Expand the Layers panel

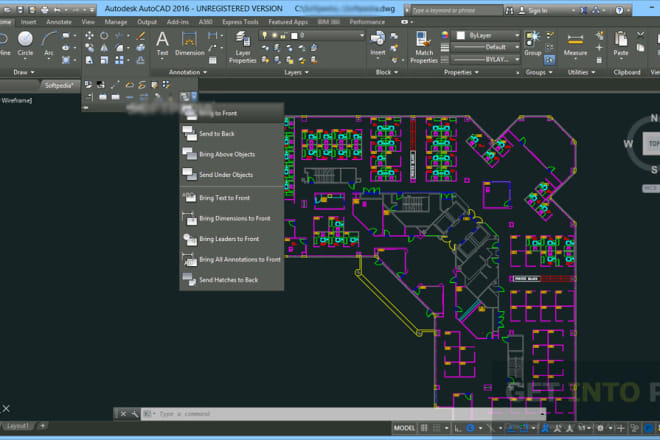pos(296,72)
